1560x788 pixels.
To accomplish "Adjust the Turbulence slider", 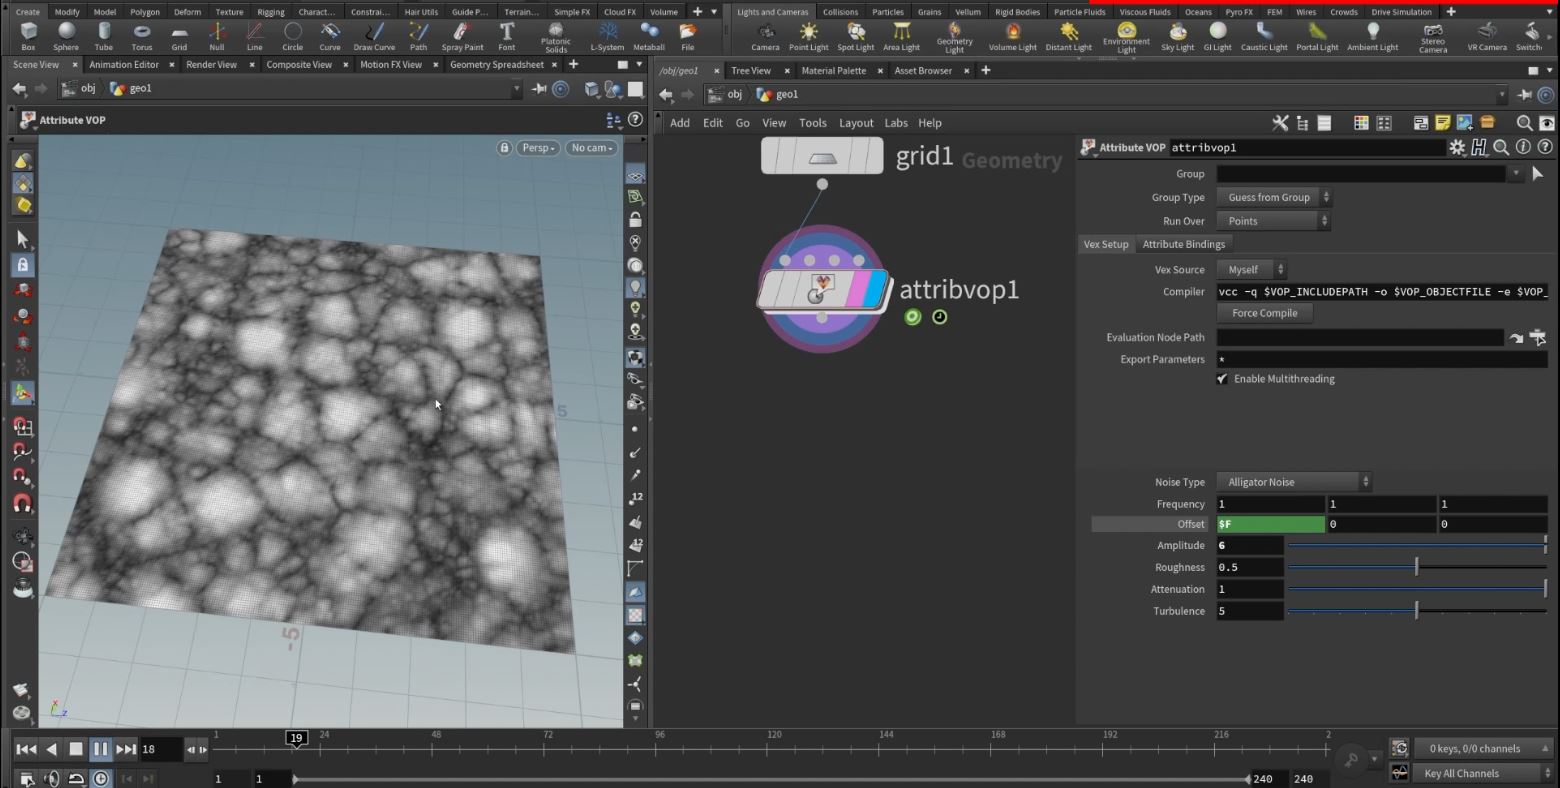I will tap(1416, 611).
